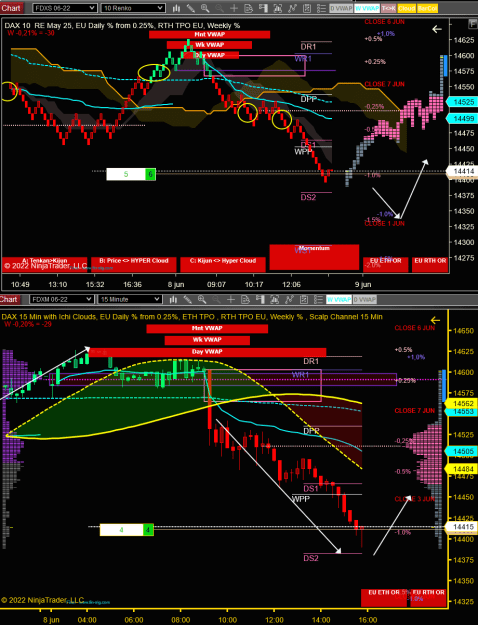
Task: Click the green 6 counter box on Renko chart
Action: 150,174
